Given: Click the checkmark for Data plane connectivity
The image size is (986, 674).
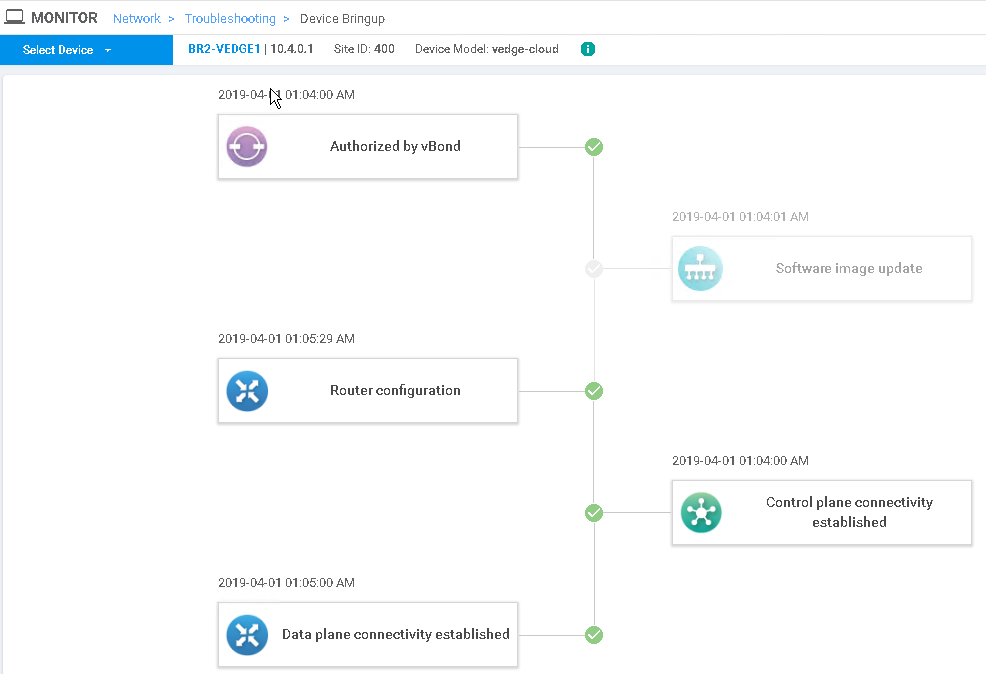Looking at the screenshot, I should (x=594, y=635).
